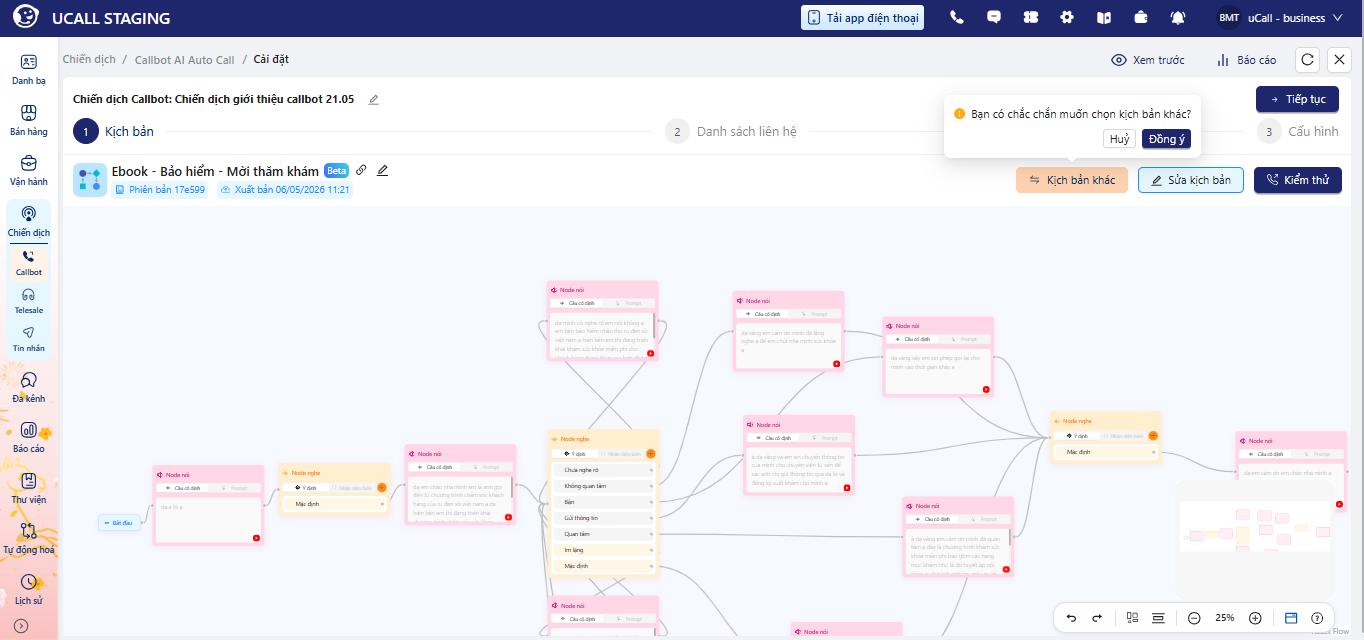Click auto-layout nodes icon in flow toolbar

point(1132,618)
